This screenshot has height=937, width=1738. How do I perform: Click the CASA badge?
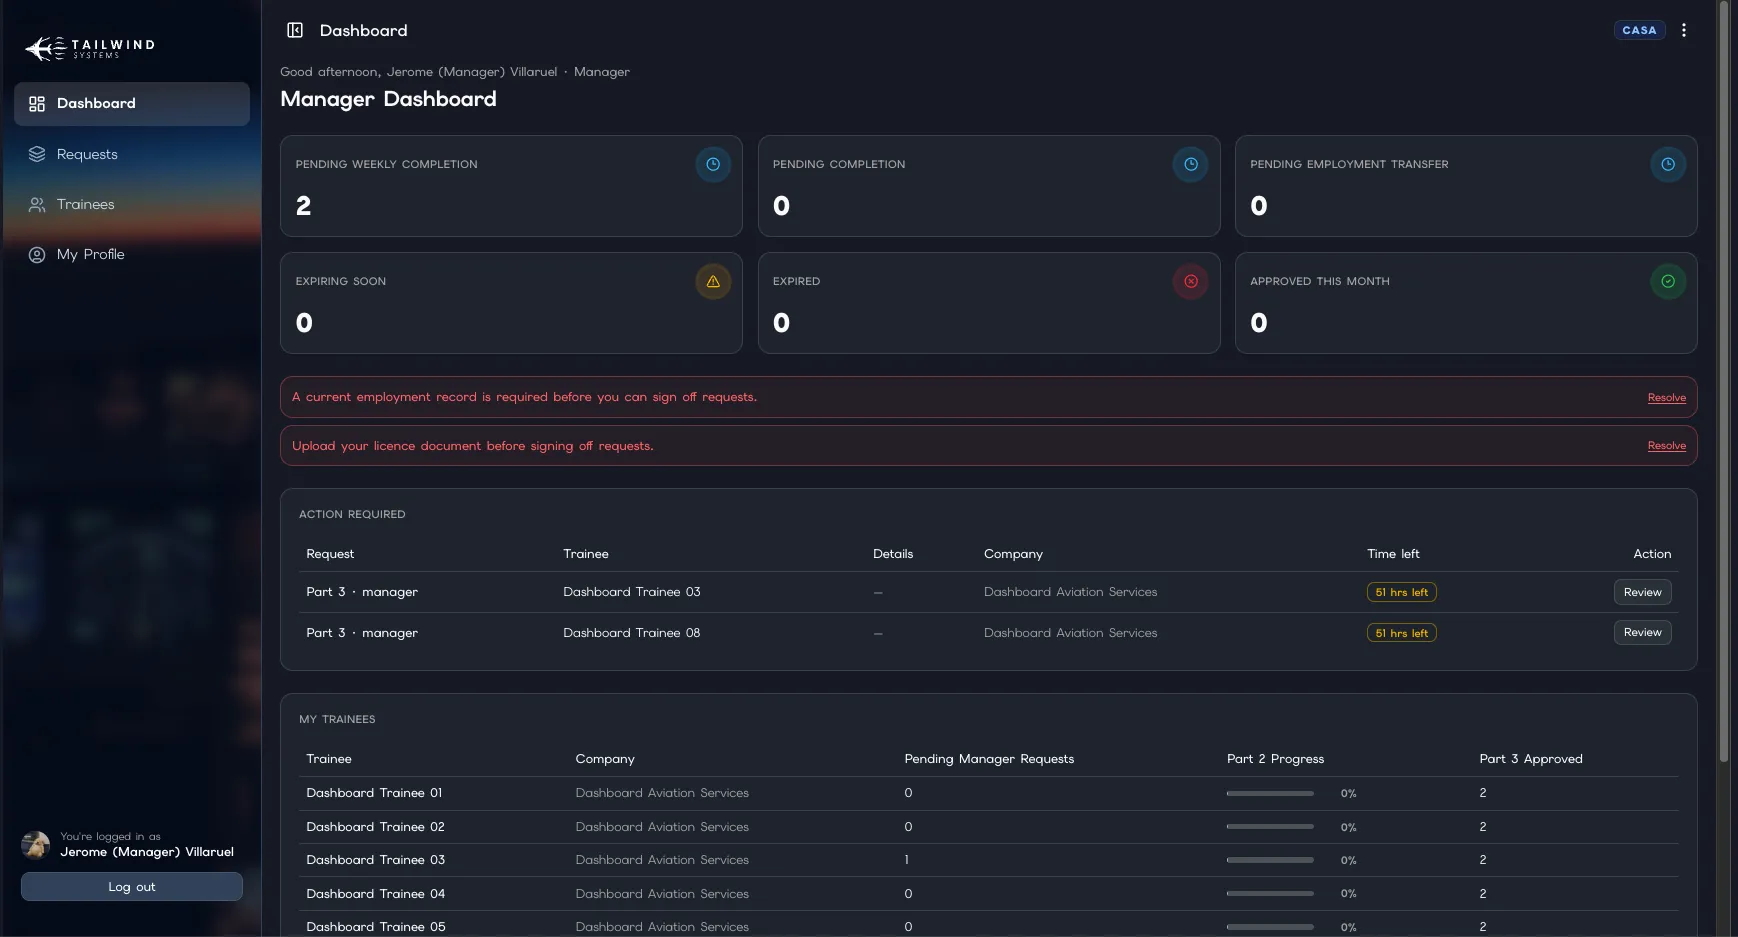pos(1639,30)
